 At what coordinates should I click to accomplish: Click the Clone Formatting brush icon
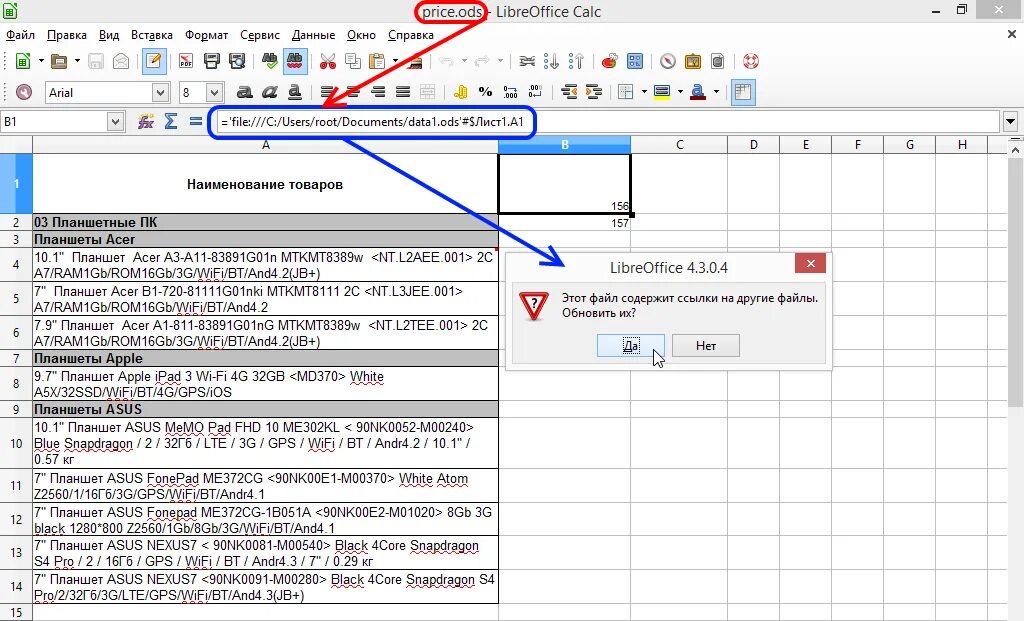(x=413, y=61)
